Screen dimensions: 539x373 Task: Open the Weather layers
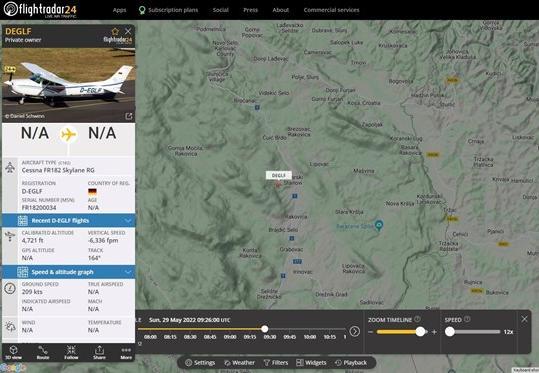(239, 363)
